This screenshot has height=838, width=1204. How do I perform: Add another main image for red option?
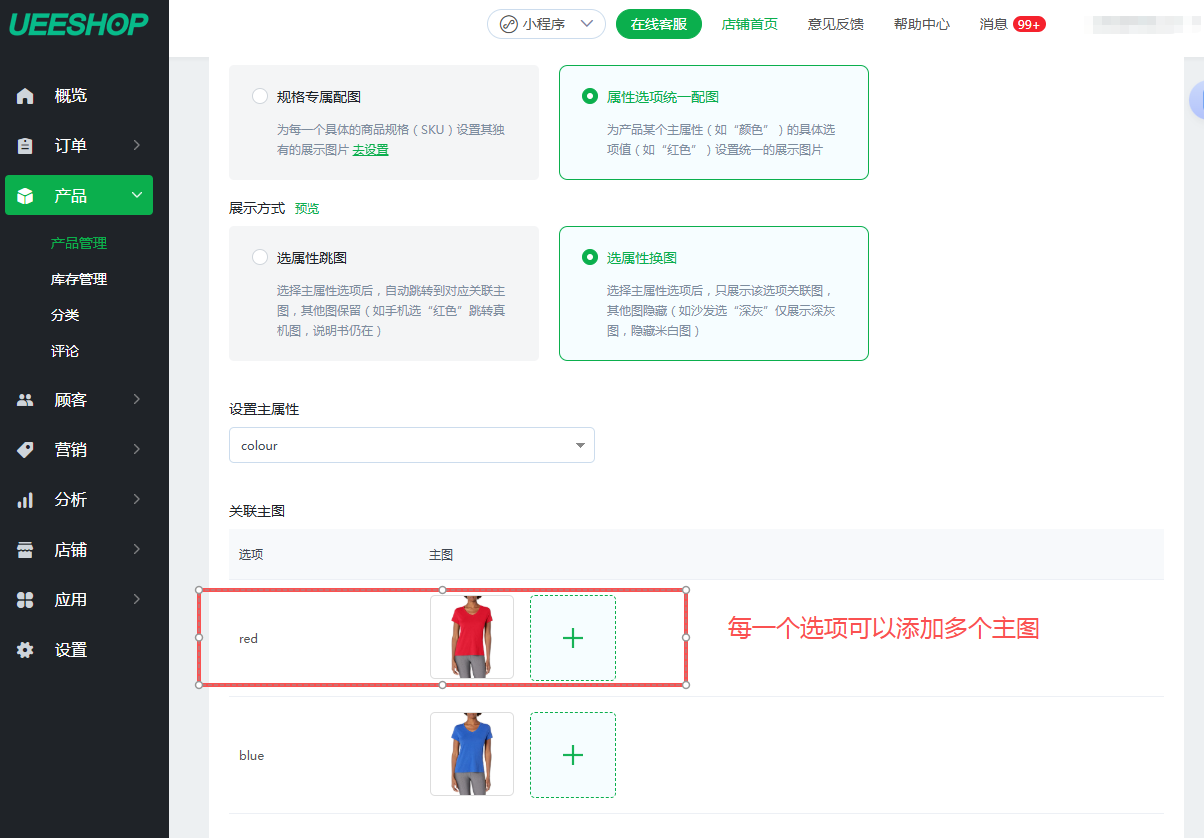572,638
